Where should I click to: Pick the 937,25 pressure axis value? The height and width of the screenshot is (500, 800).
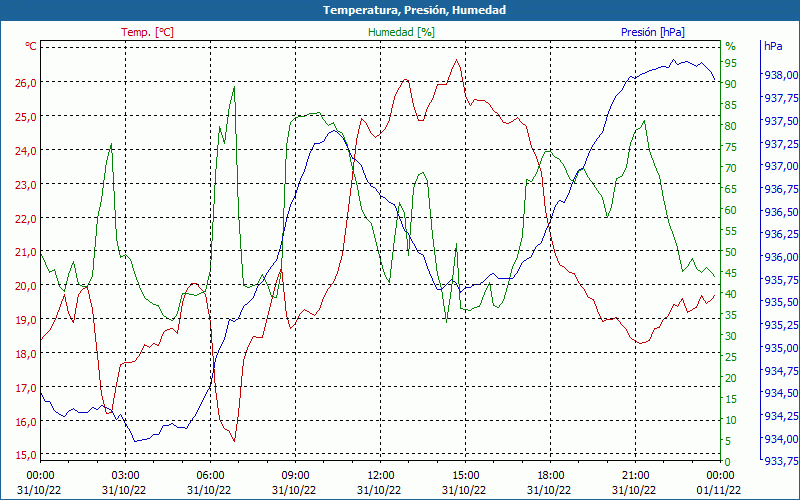pos(781,144)
